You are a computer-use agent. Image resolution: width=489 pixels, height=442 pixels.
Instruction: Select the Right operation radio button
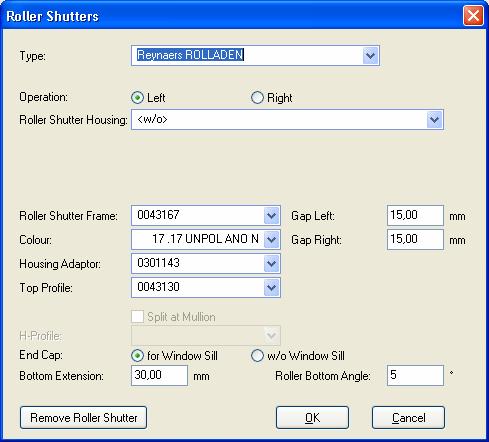point(257,98)
